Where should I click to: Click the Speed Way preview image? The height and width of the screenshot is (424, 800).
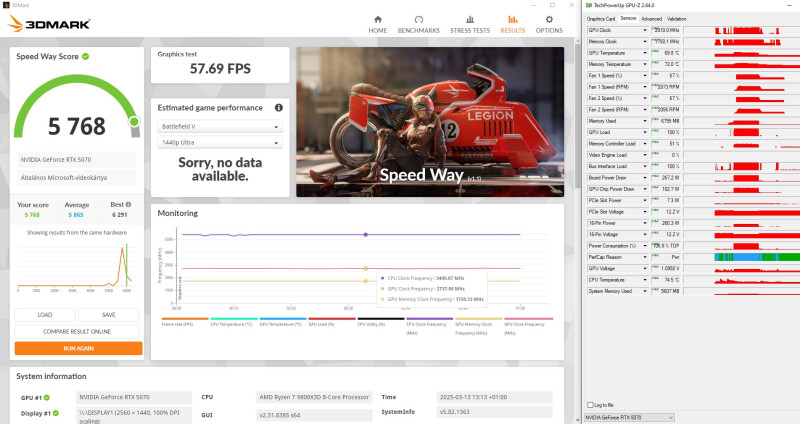[x=430, y=122]
